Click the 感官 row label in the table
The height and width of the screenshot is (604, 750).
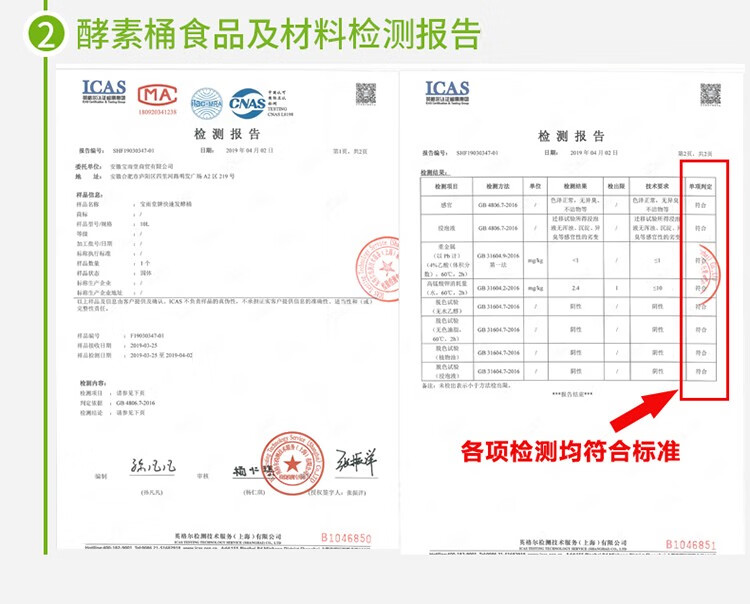pyautogui.click(x=446, y=205)
